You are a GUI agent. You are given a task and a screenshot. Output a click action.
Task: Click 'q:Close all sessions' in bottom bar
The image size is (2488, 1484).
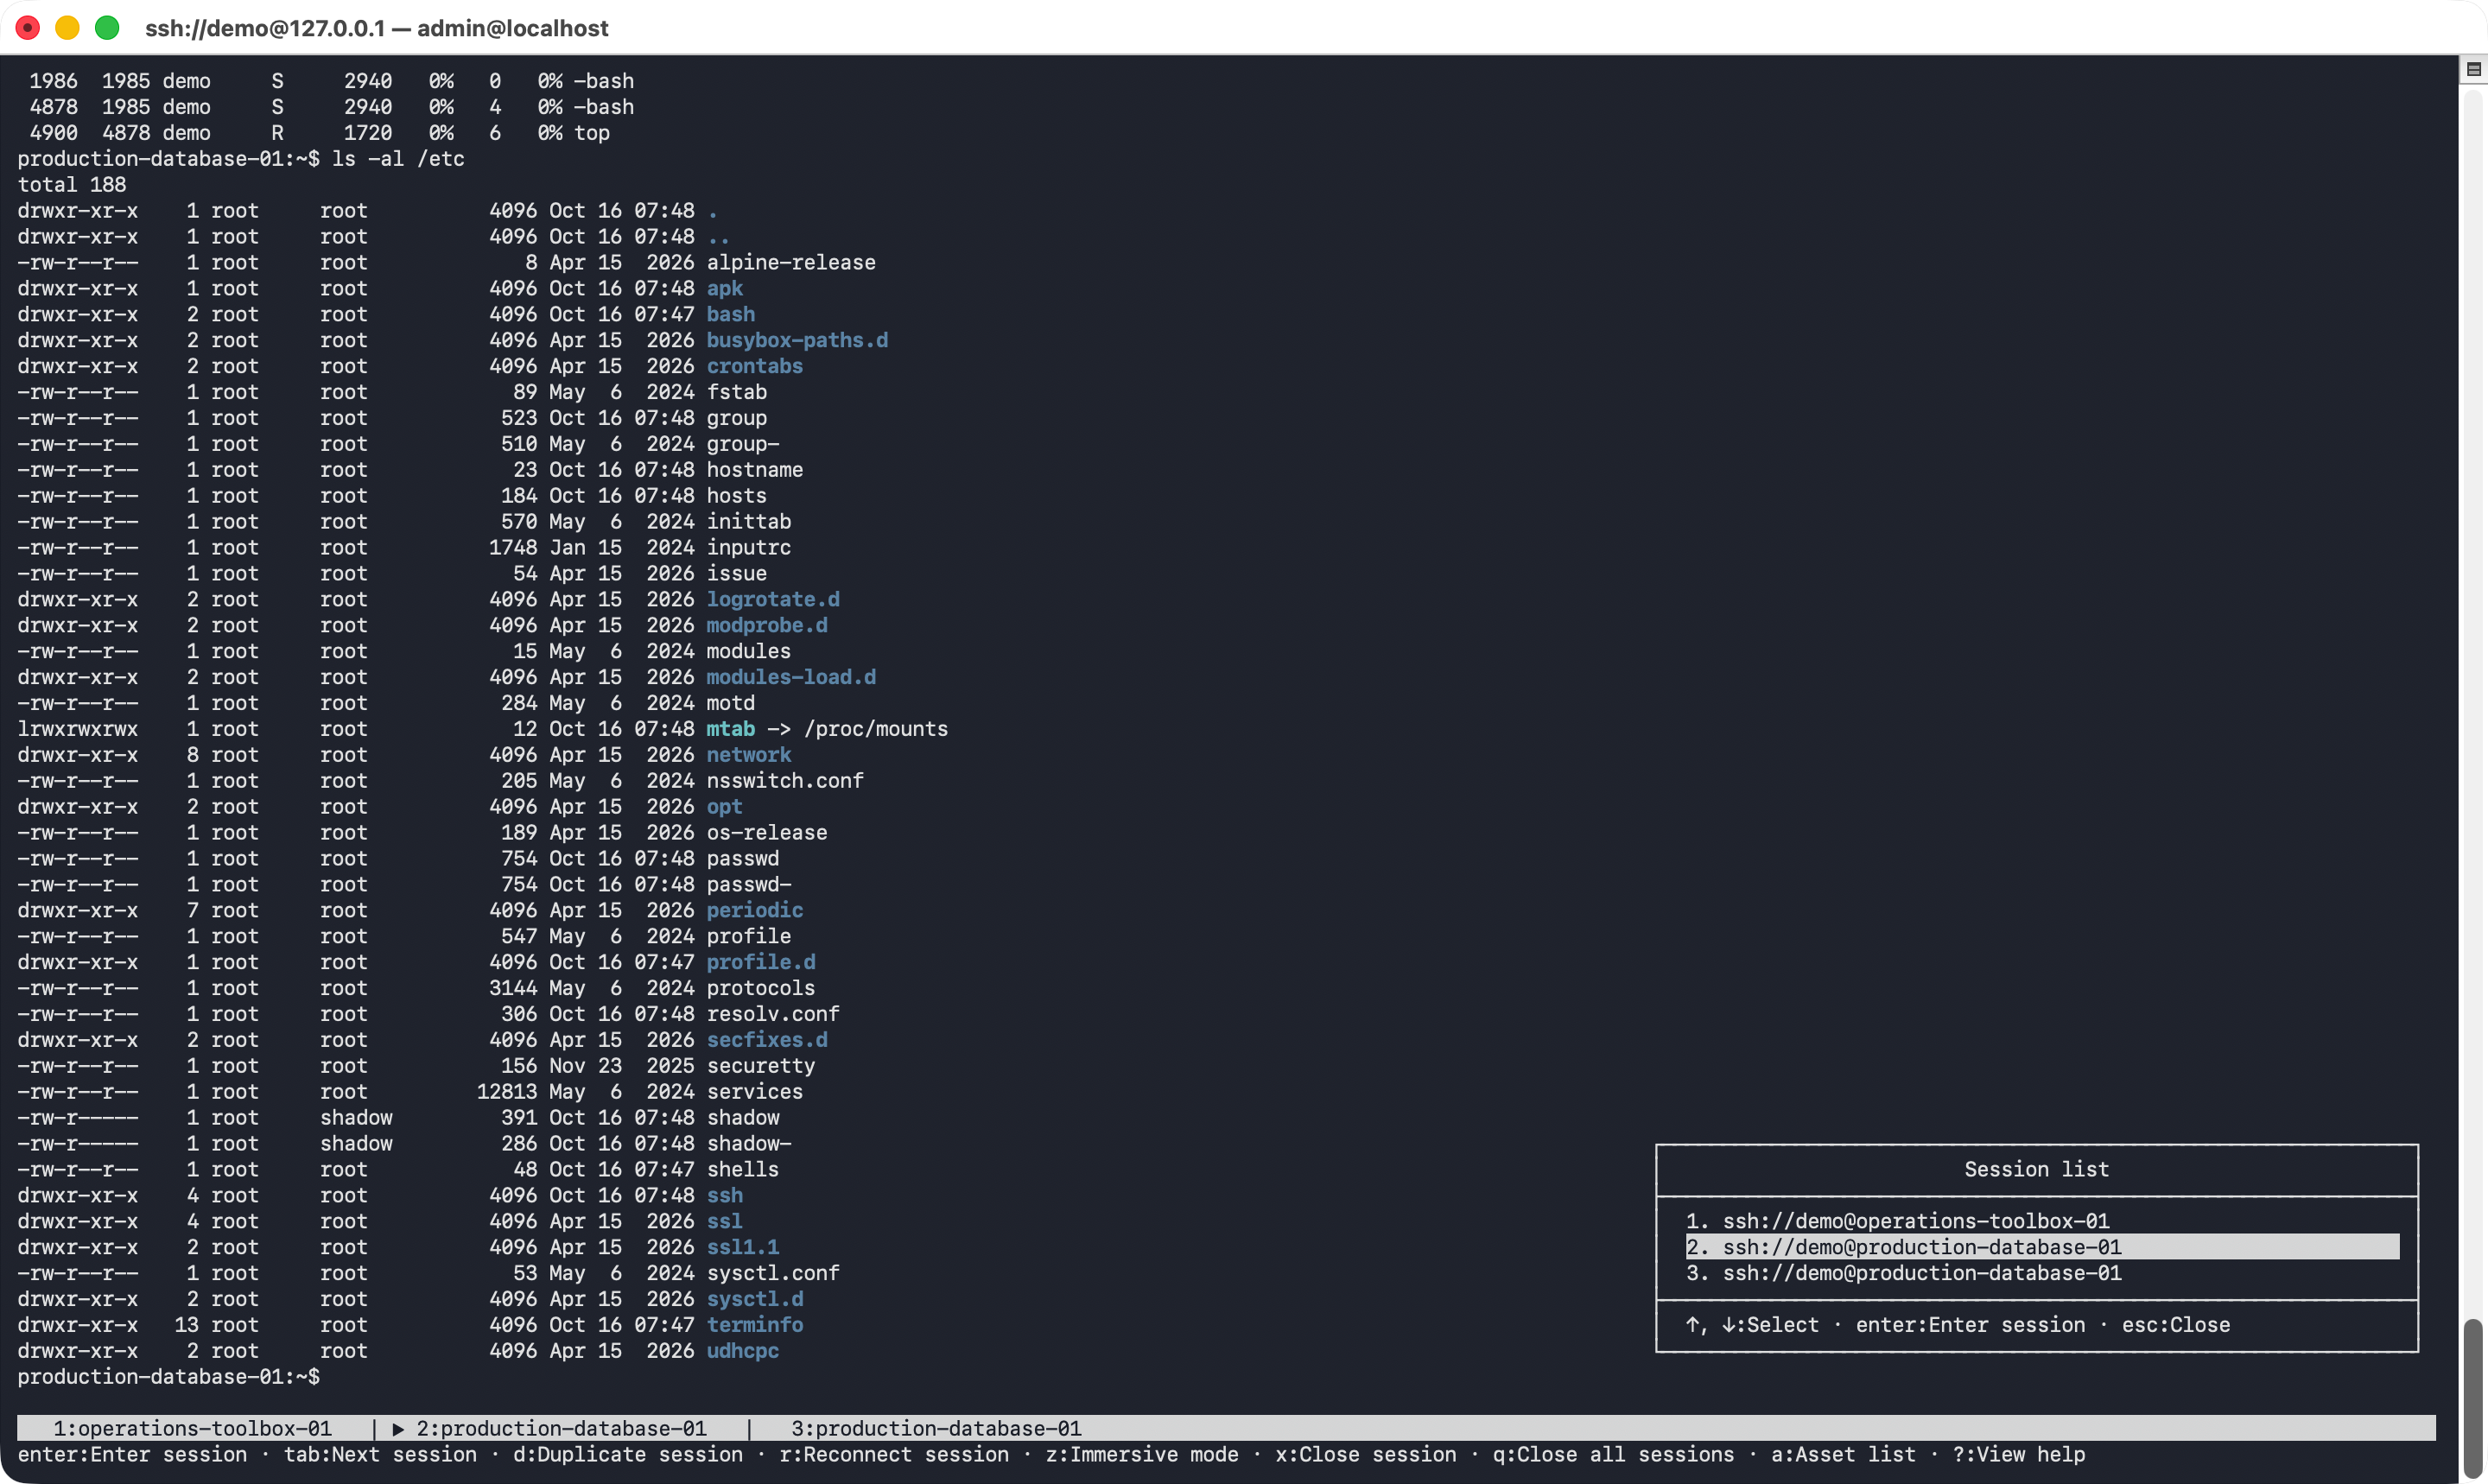click(1613, 1454)
